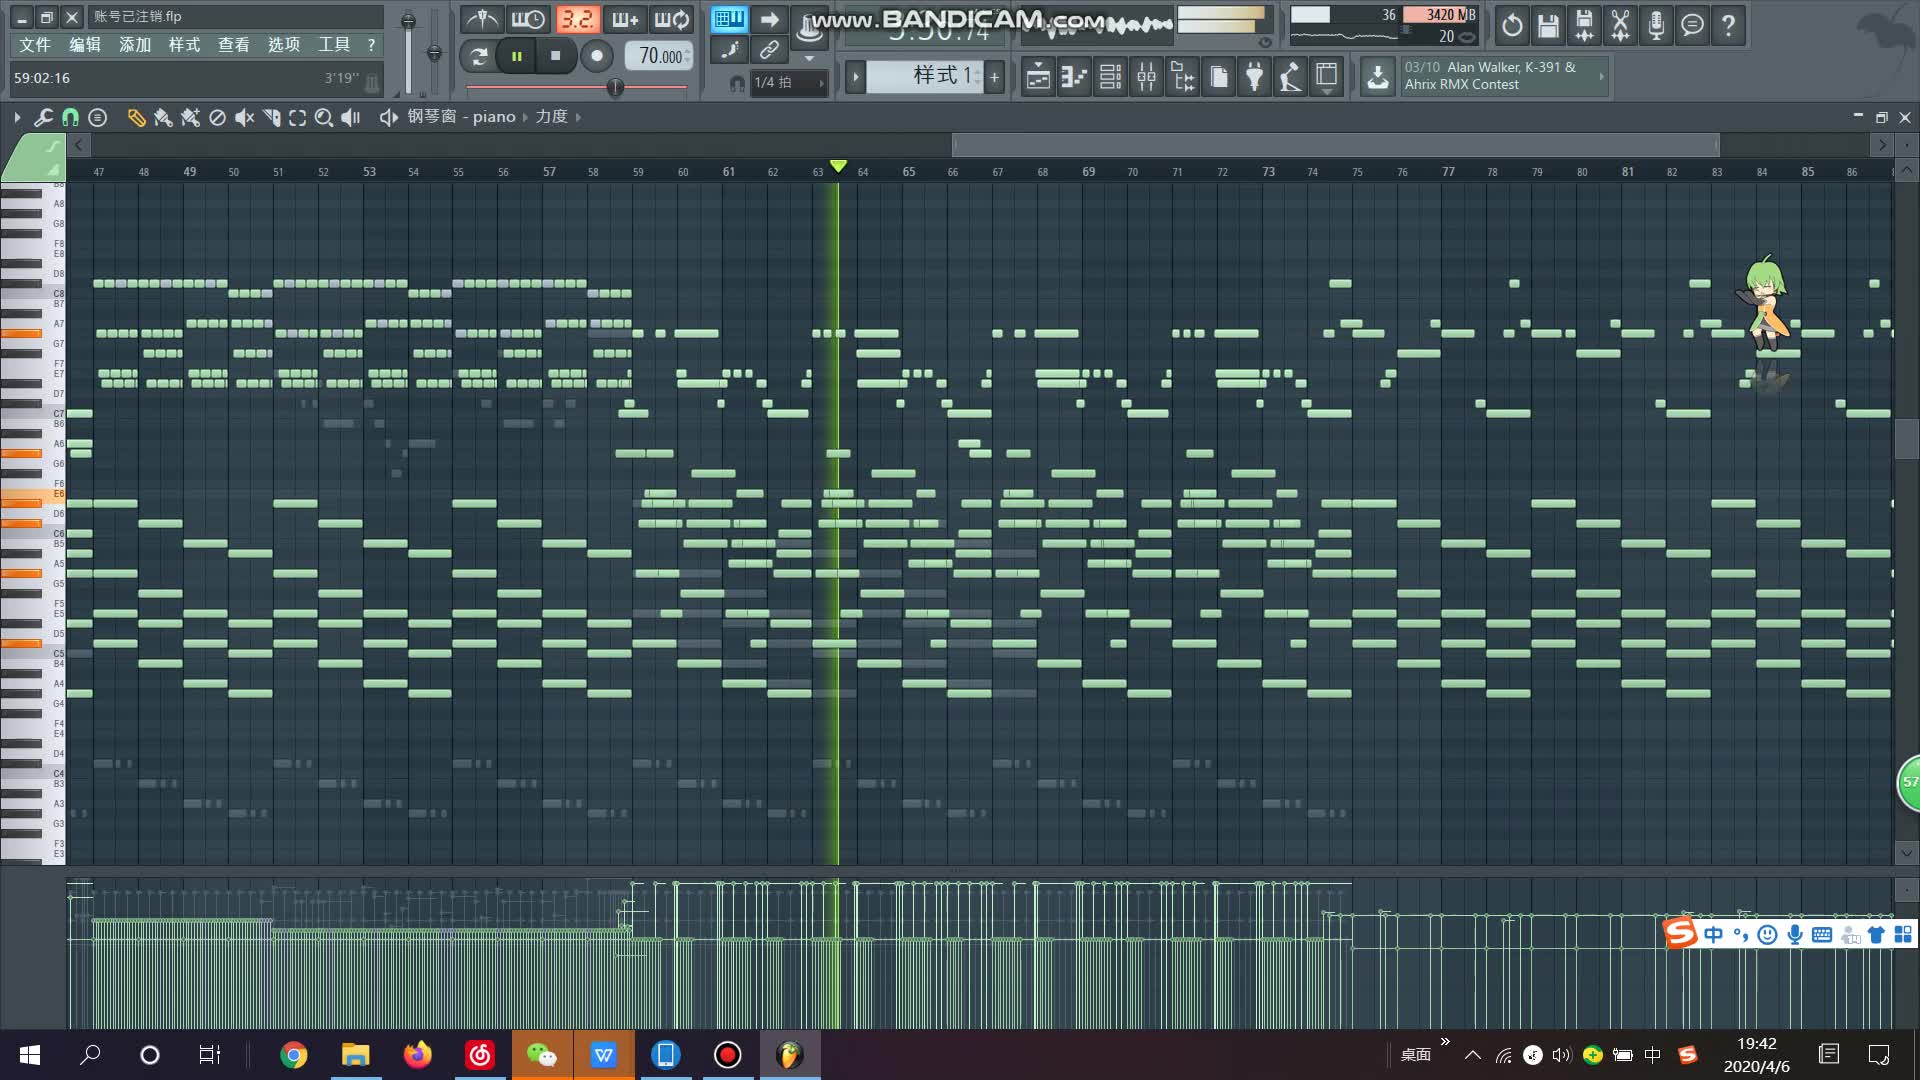This screenshot has width=1920, height=1080.
Task: Open the 查看 menu
Action: pos(234,45)
